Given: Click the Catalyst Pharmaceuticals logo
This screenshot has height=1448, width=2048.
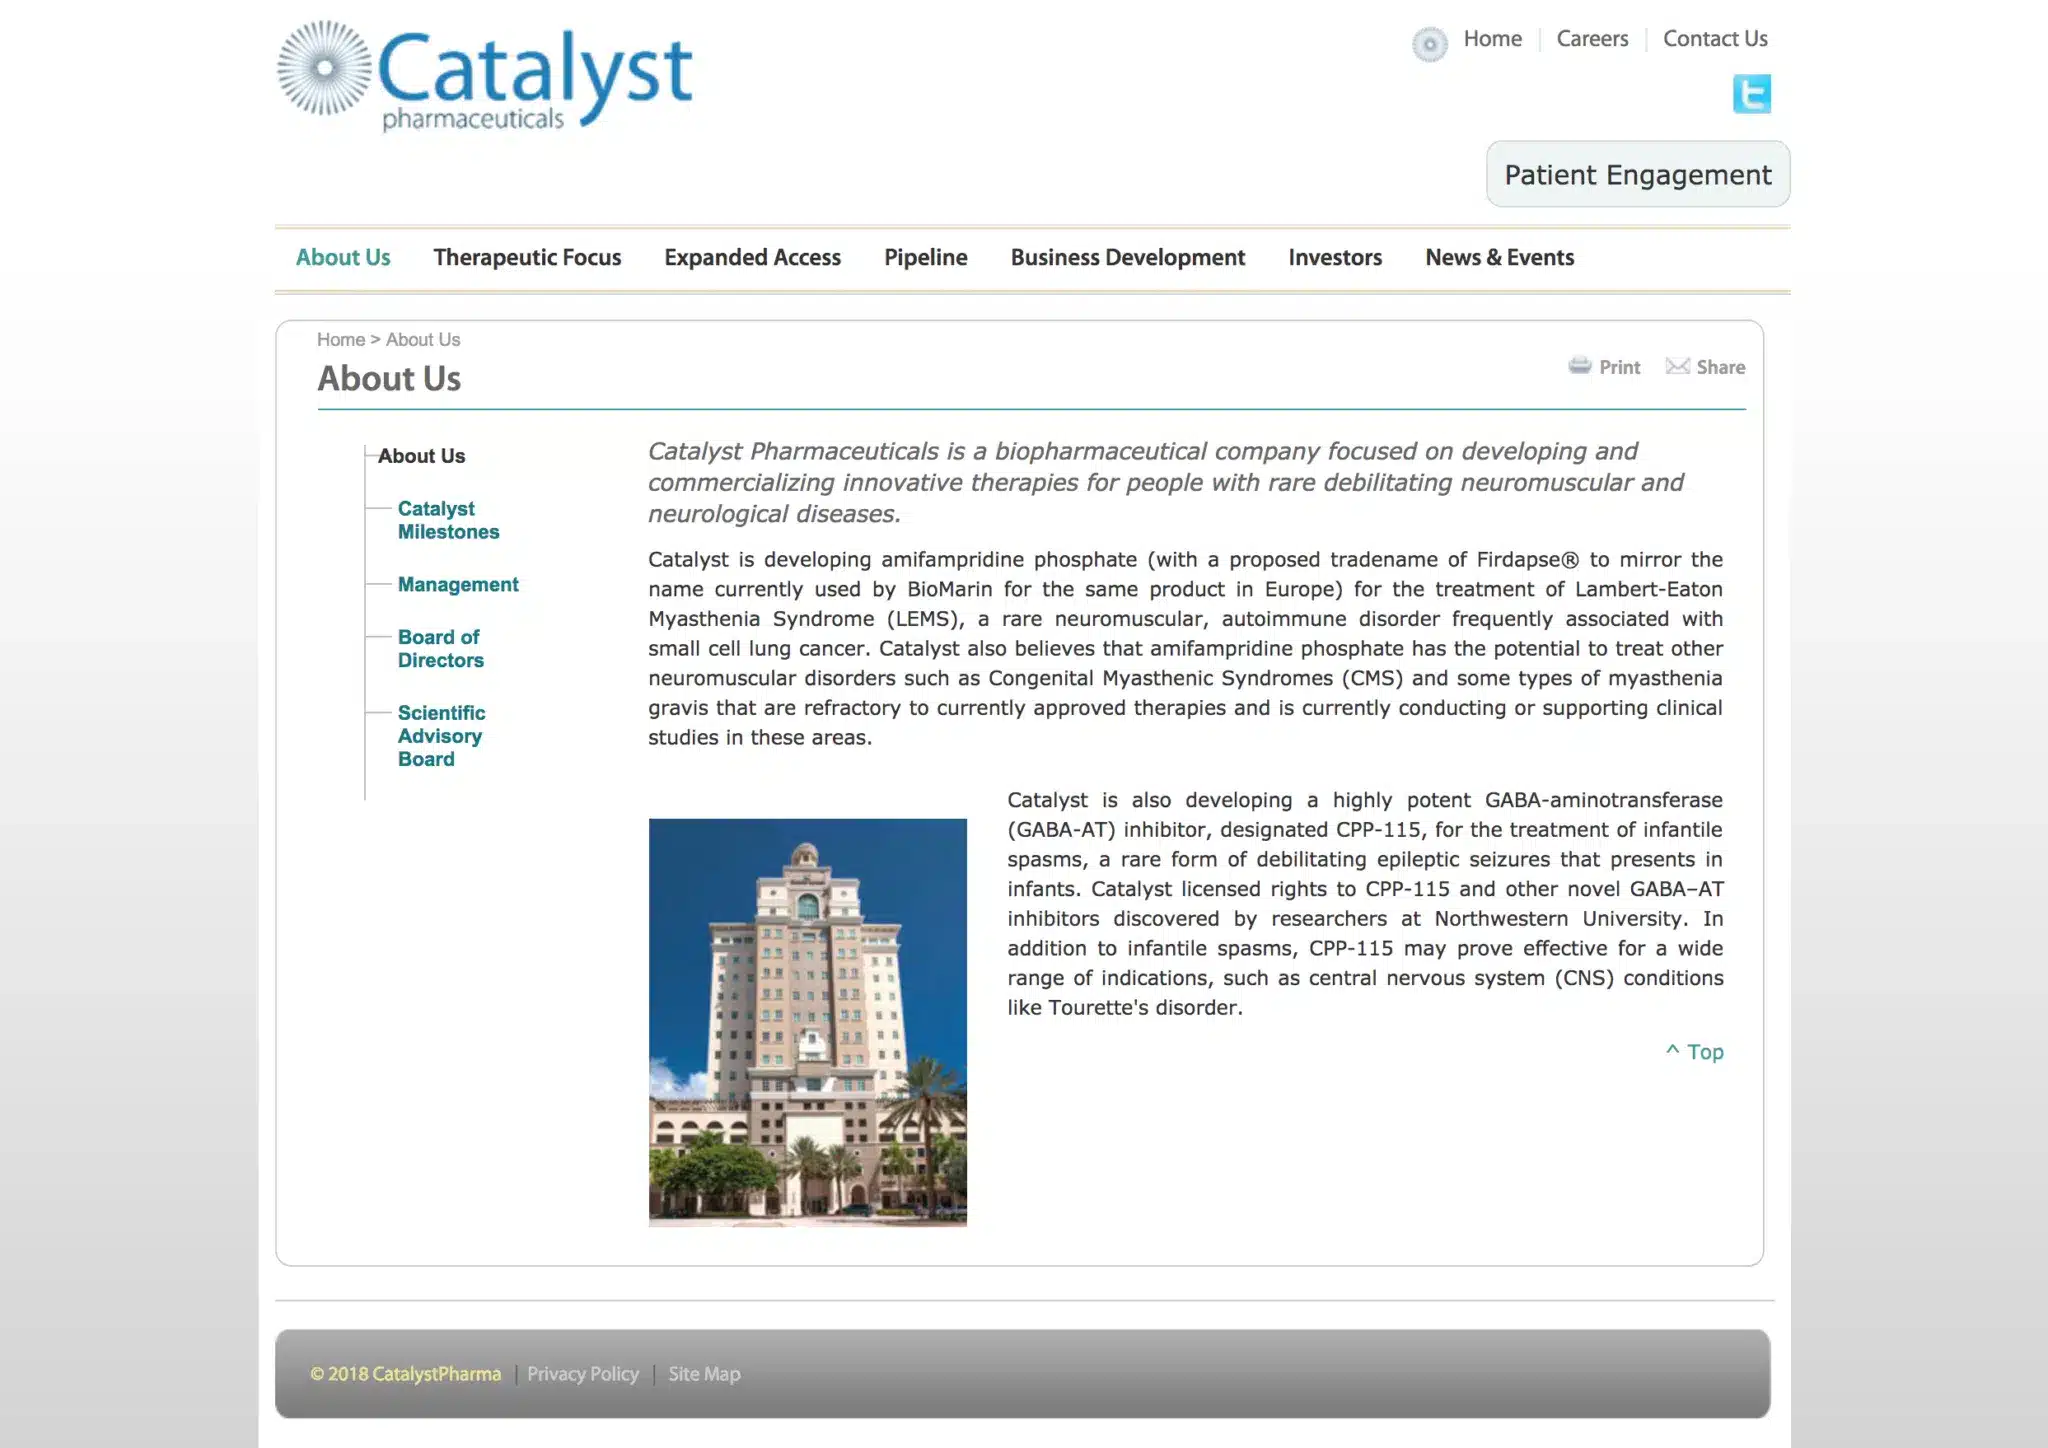Looking at the screenshot, I should [484, 78].
